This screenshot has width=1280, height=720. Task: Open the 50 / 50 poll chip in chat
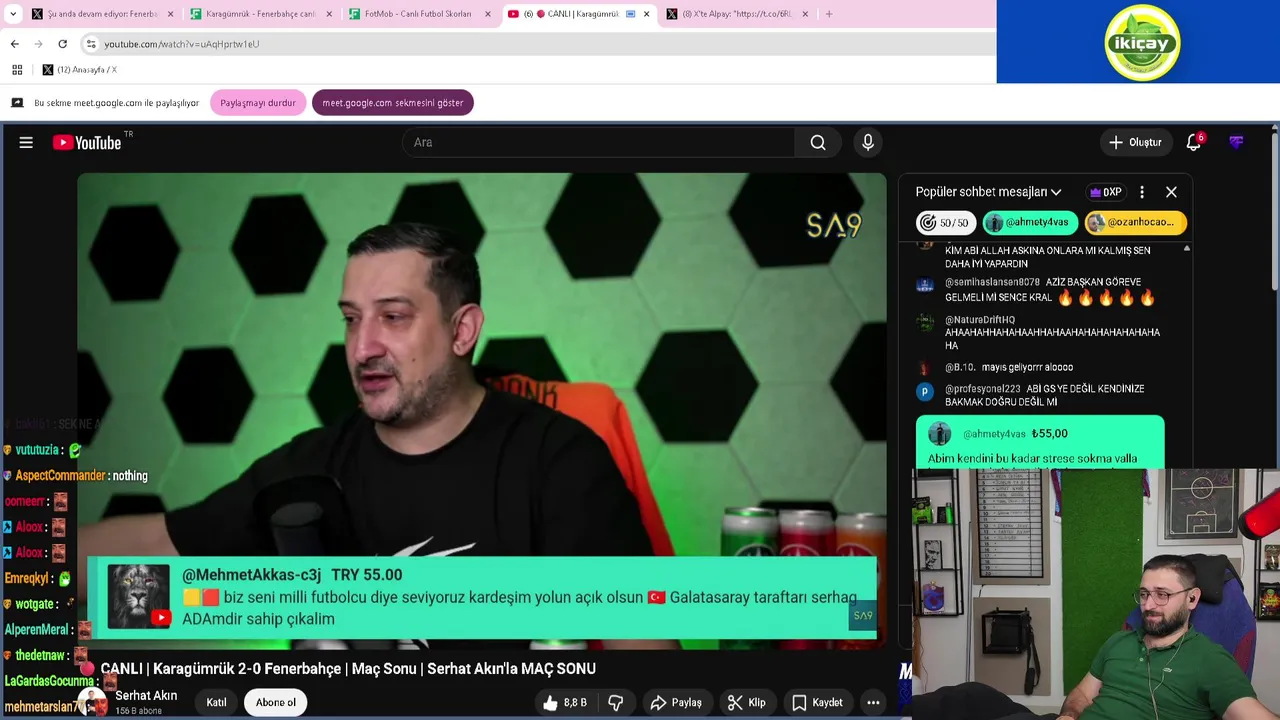click(946, 222)
